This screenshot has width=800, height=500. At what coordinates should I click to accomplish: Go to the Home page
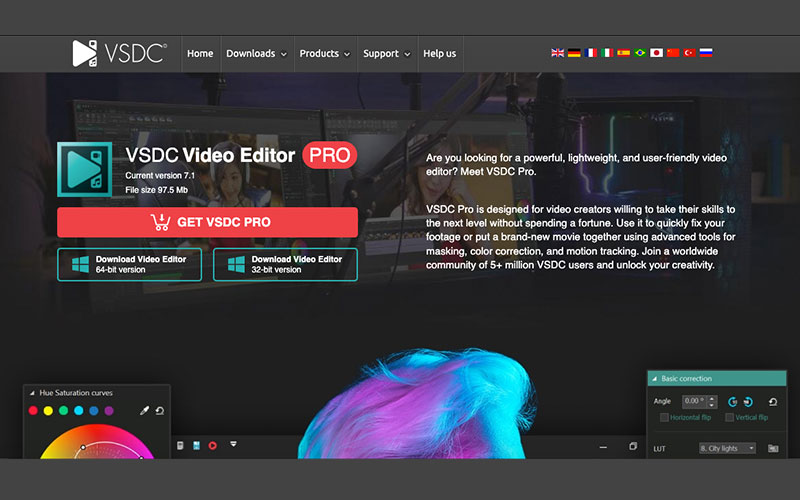200,54
